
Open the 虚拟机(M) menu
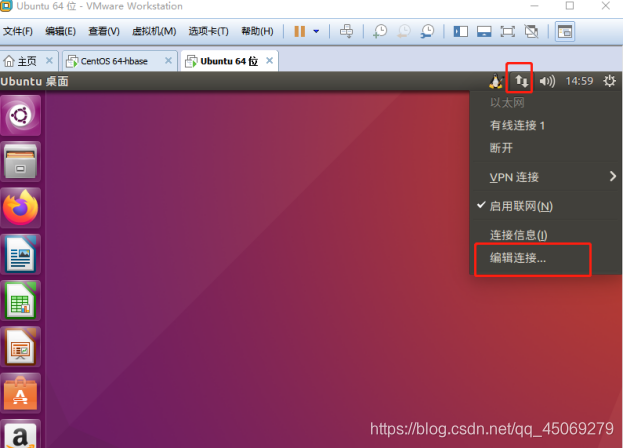(154, 31)
